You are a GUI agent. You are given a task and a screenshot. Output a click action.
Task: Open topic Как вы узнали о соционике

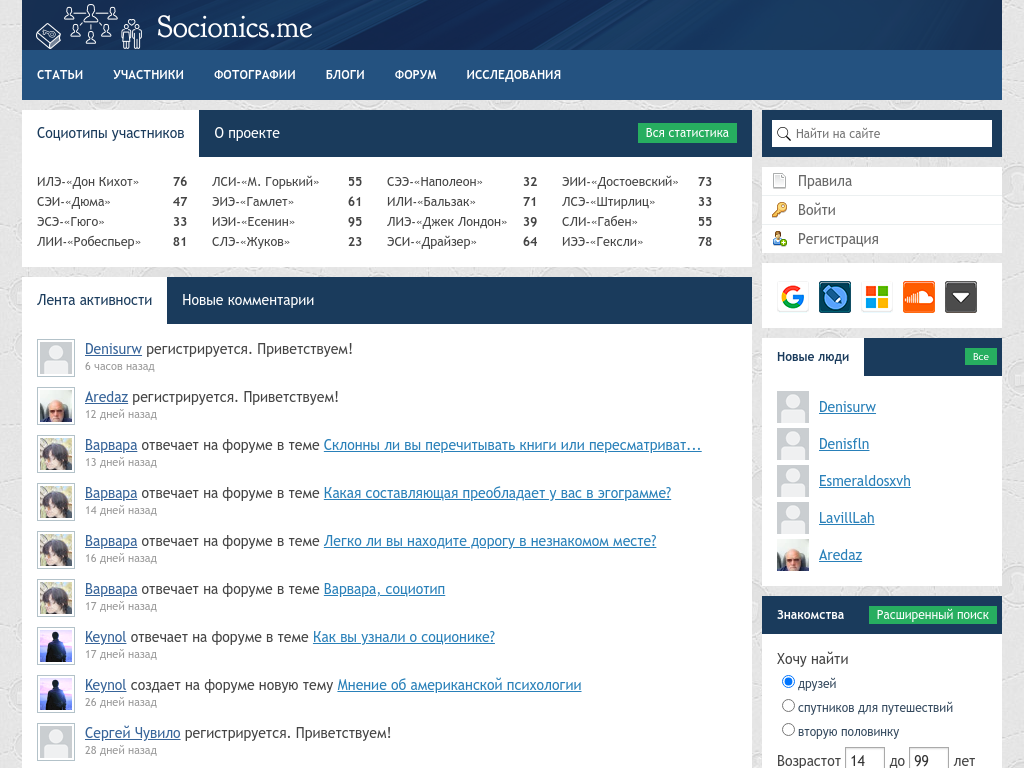pos(404,637)
